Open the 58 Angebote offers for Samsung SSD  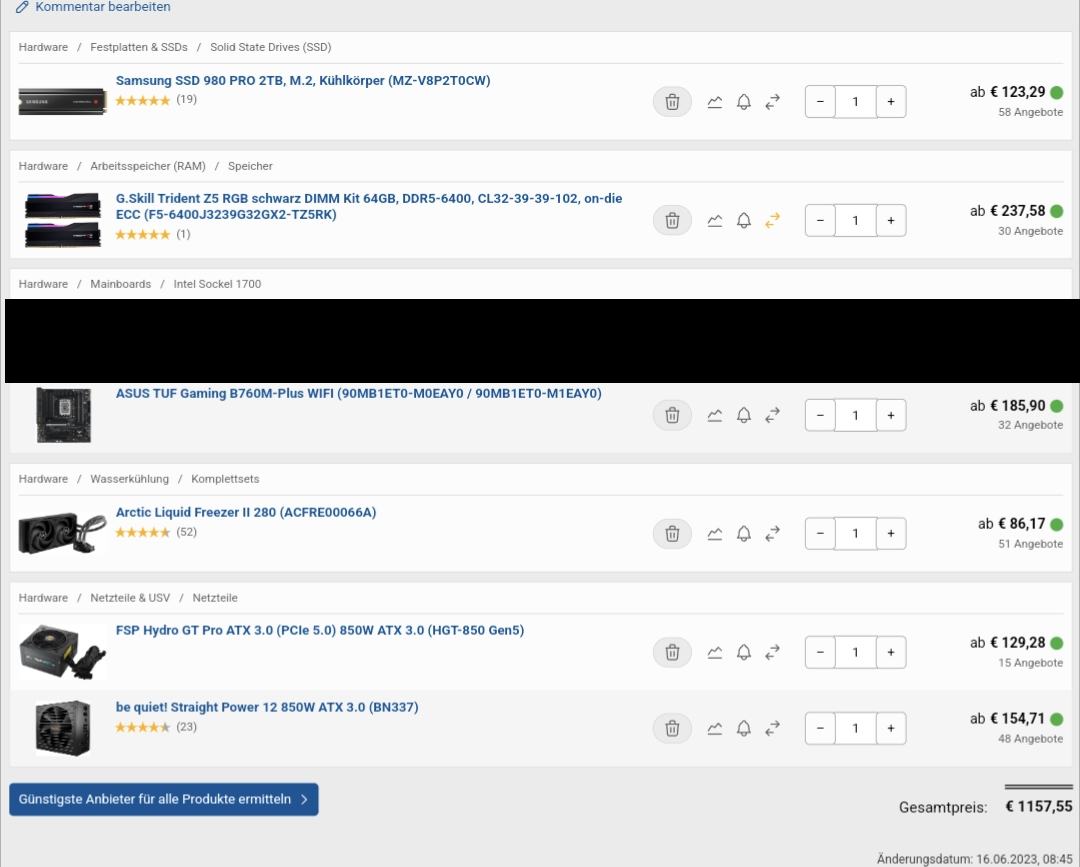pyautogui.click(x=1030, y=112)
